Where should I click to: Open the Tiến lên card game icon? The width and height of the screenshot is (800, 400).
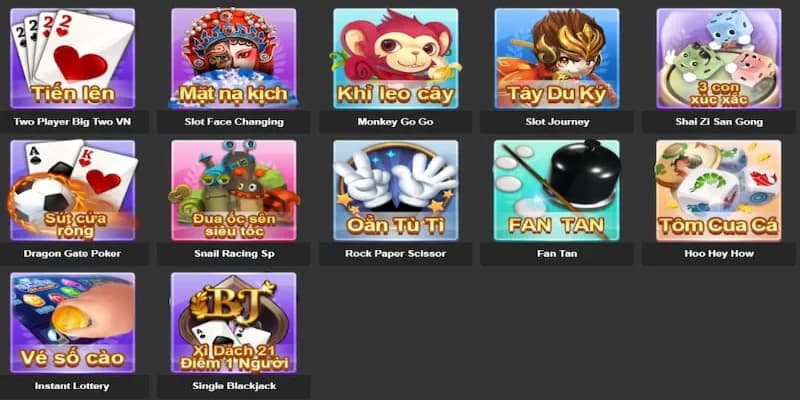(72, 58)
